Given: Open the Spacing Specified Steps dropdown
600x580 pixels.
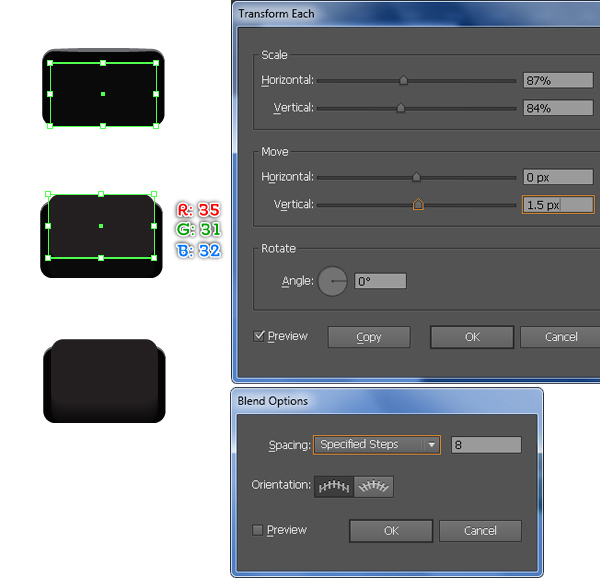Looking at the screenshot, I should pos(377,445).
